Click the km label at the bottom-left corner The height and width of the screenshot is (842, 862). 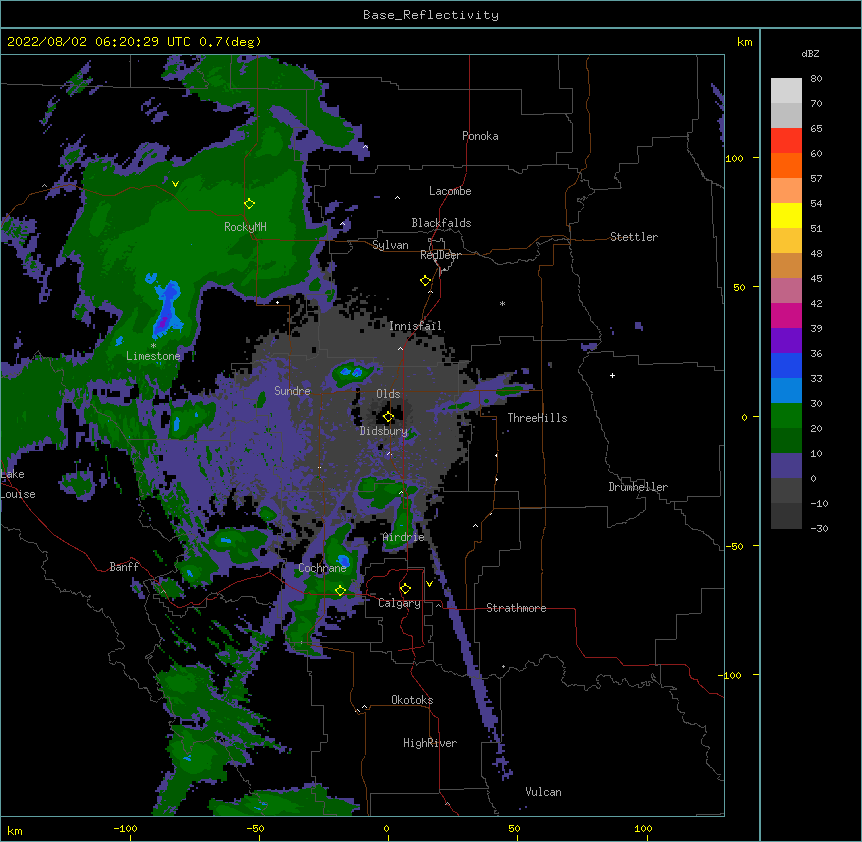[x=15, y=831]
